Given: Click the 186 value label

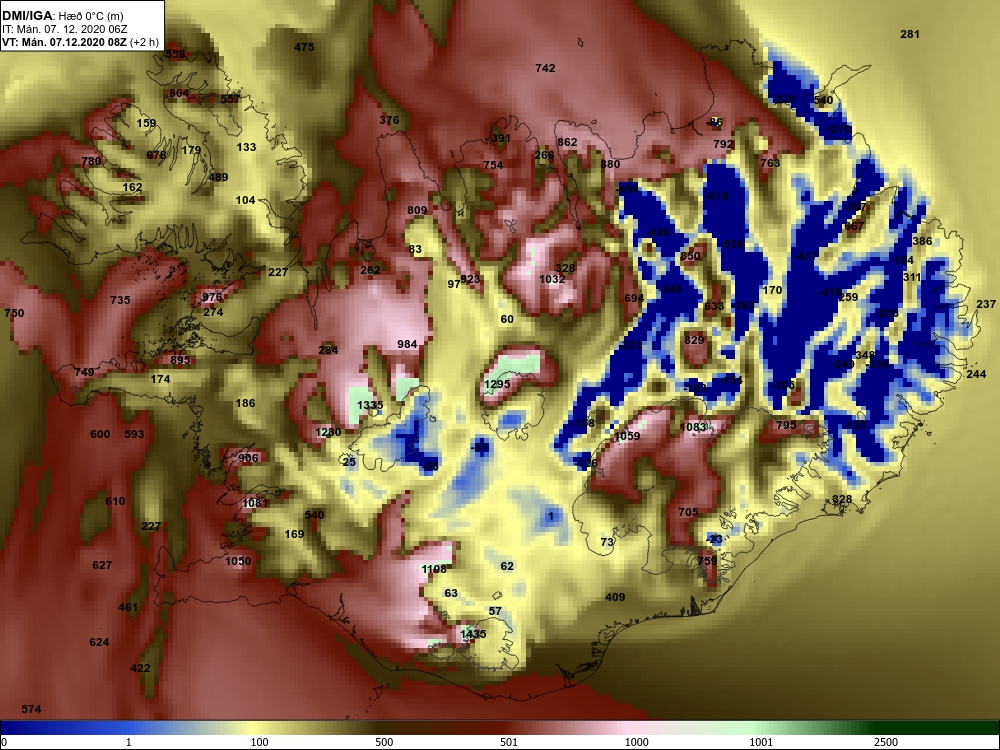Looking at the screenshot, I should [x=246, y=402].
